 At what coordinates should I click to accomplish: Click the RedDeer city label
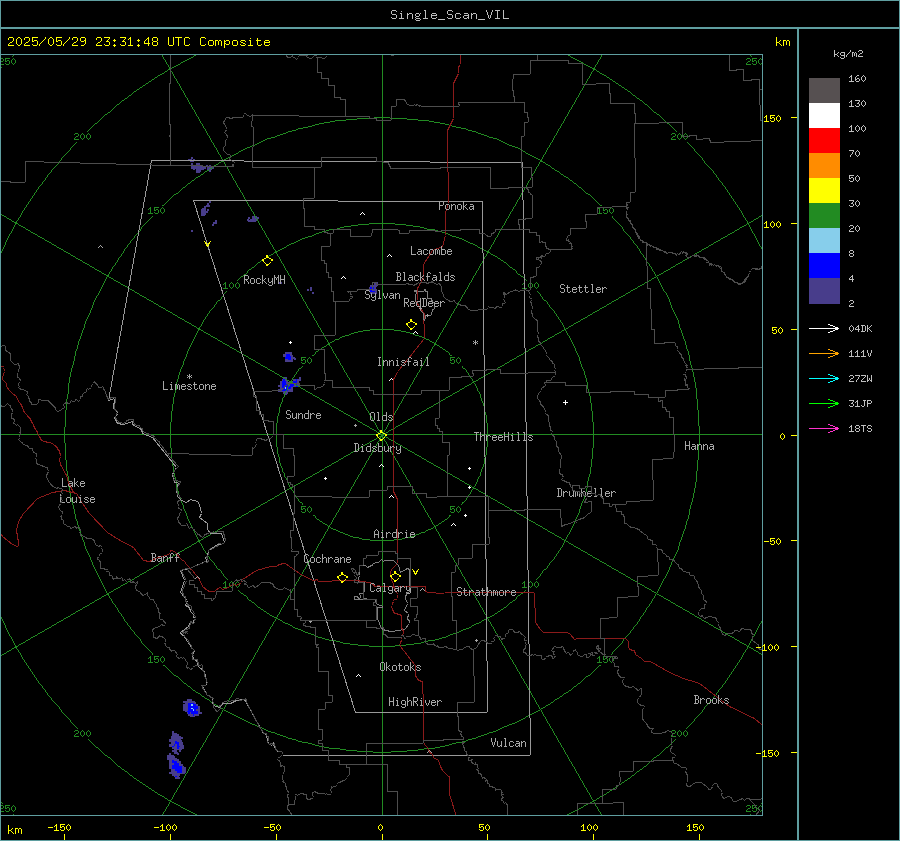point(424,303)
